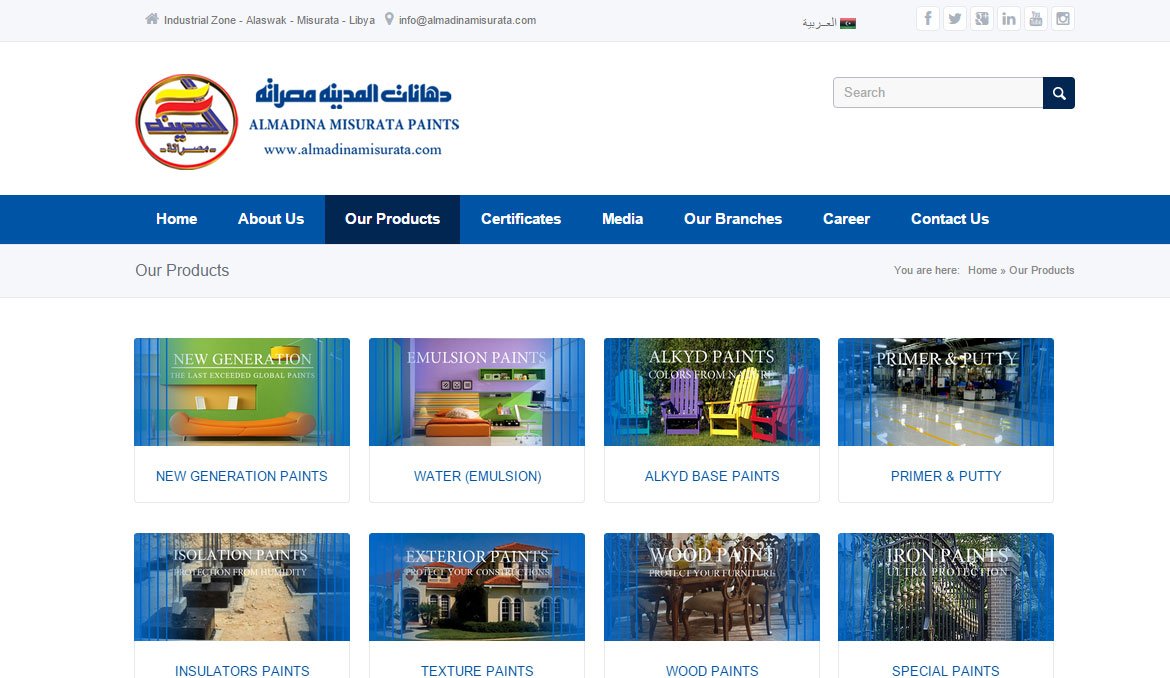Viewport: 1170px width, 678px height.
Task: Open the YouTube icon link
Action: [x=1035, y=19]
